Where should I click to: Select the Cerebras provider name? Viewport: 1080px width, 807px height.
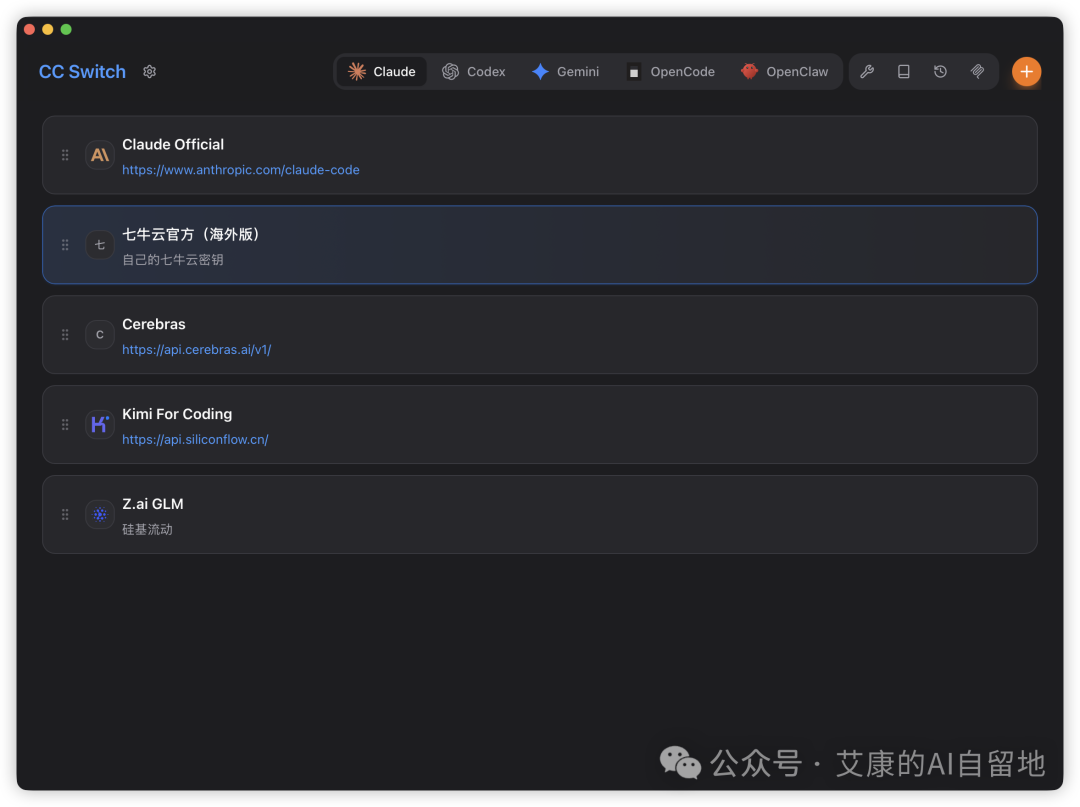[154, 324]
